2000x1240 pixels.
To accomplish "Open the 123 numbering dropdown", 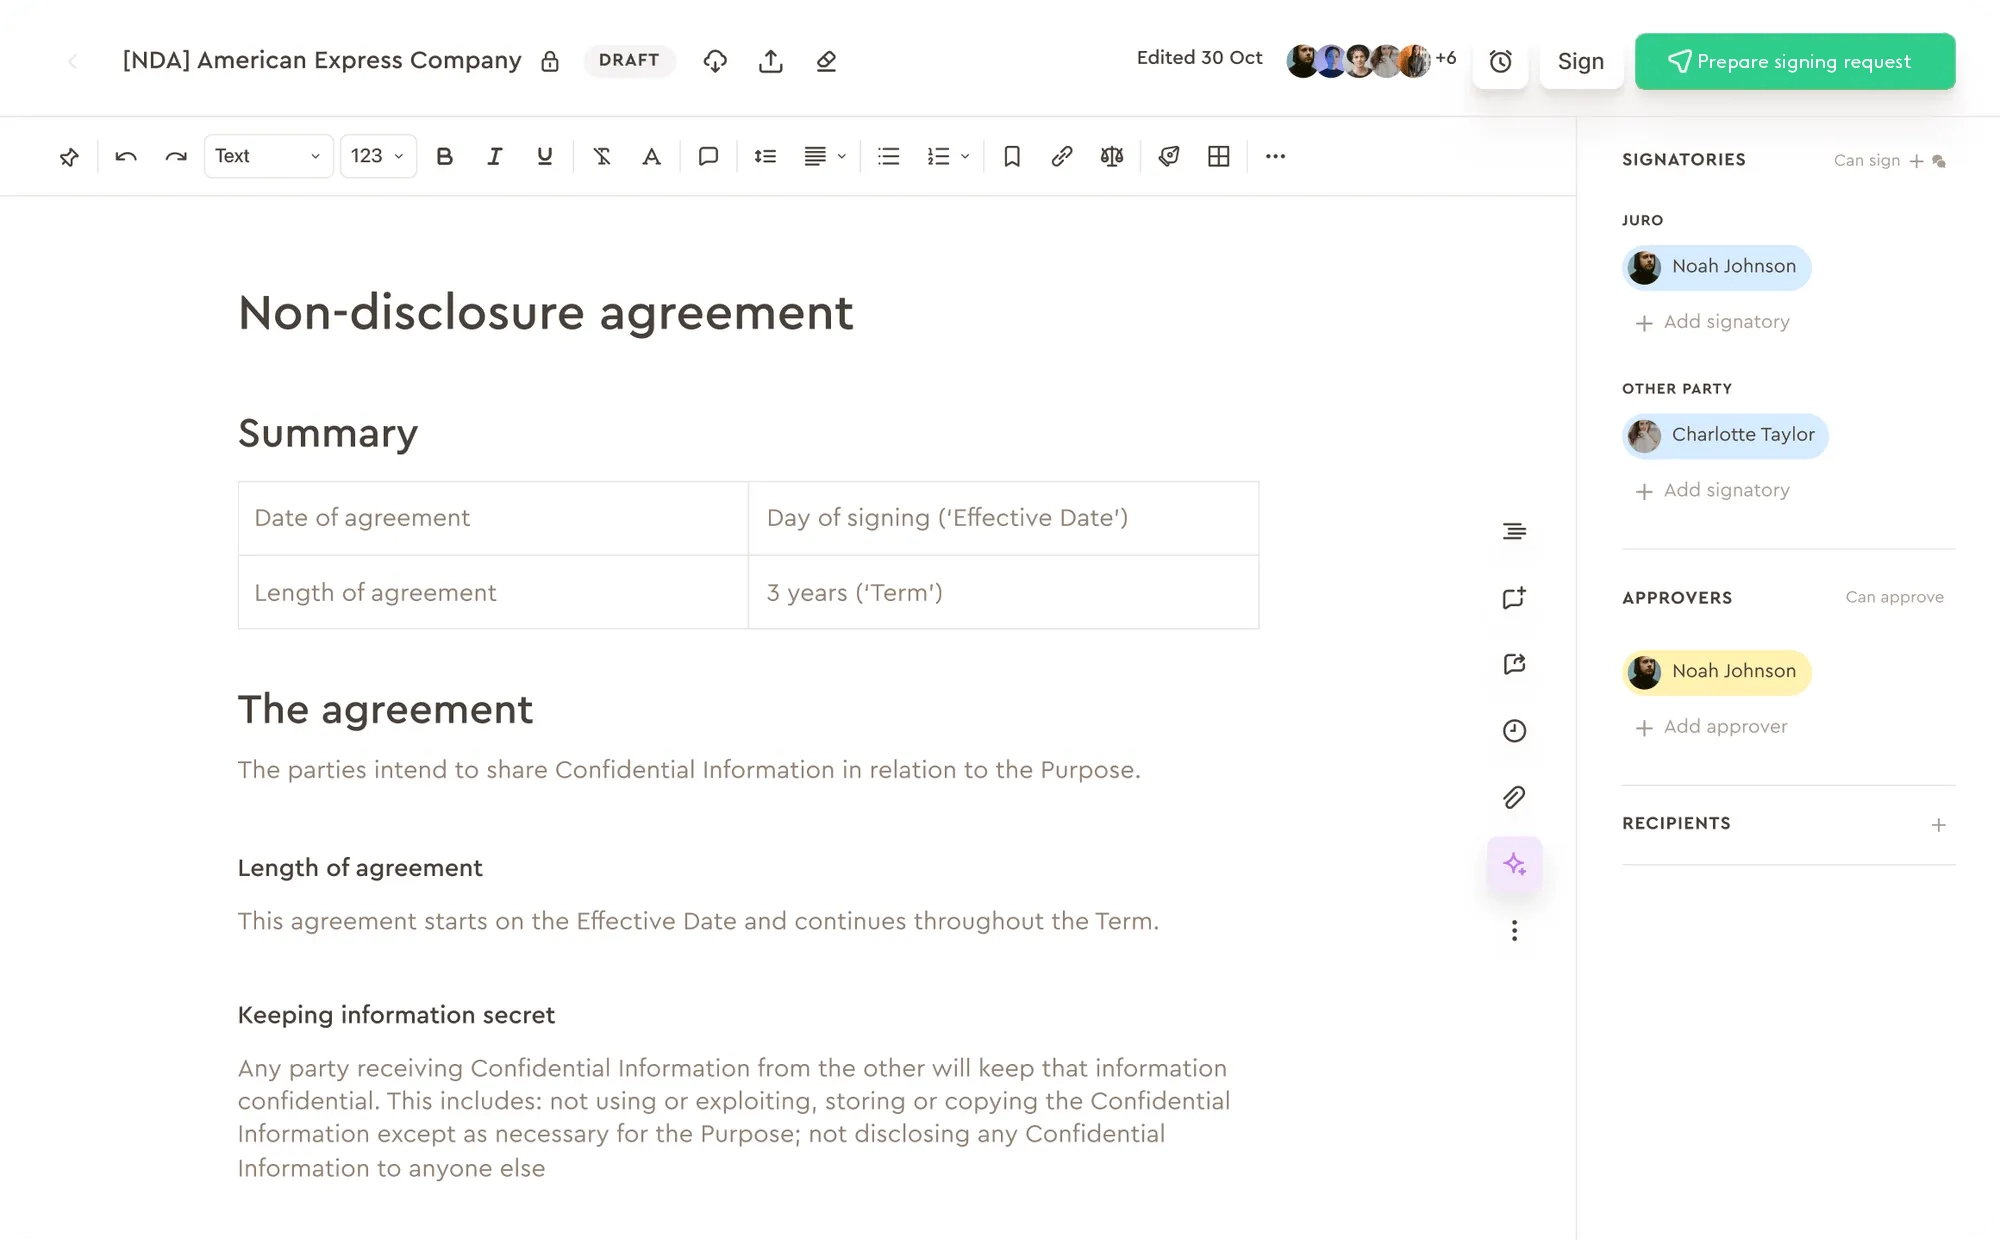I will 378,156.
